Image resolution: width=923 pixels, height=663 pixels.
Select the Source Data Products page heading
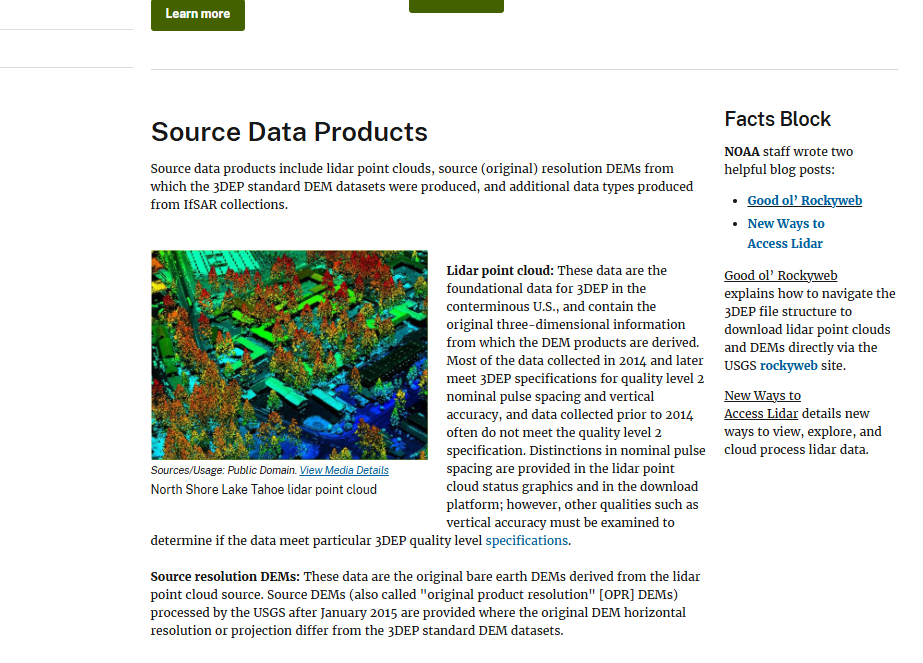pyautogui.click(x=288, y=132)
